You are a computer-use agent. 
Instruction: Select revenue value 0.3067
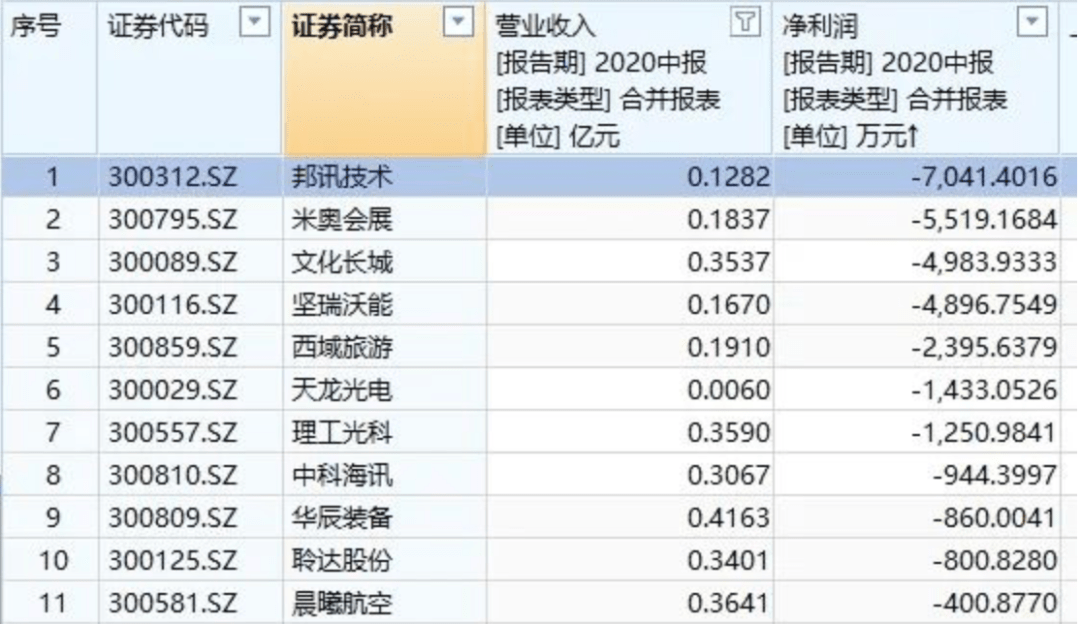(728, 476)
